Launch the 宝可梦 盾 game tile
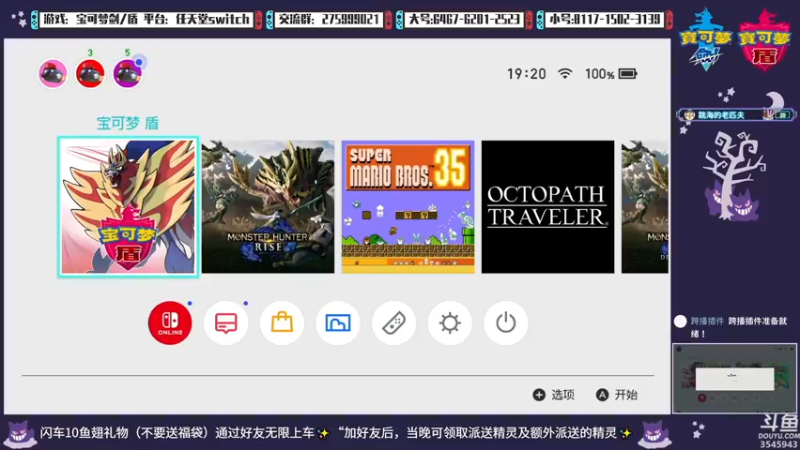 pos(128,207)
